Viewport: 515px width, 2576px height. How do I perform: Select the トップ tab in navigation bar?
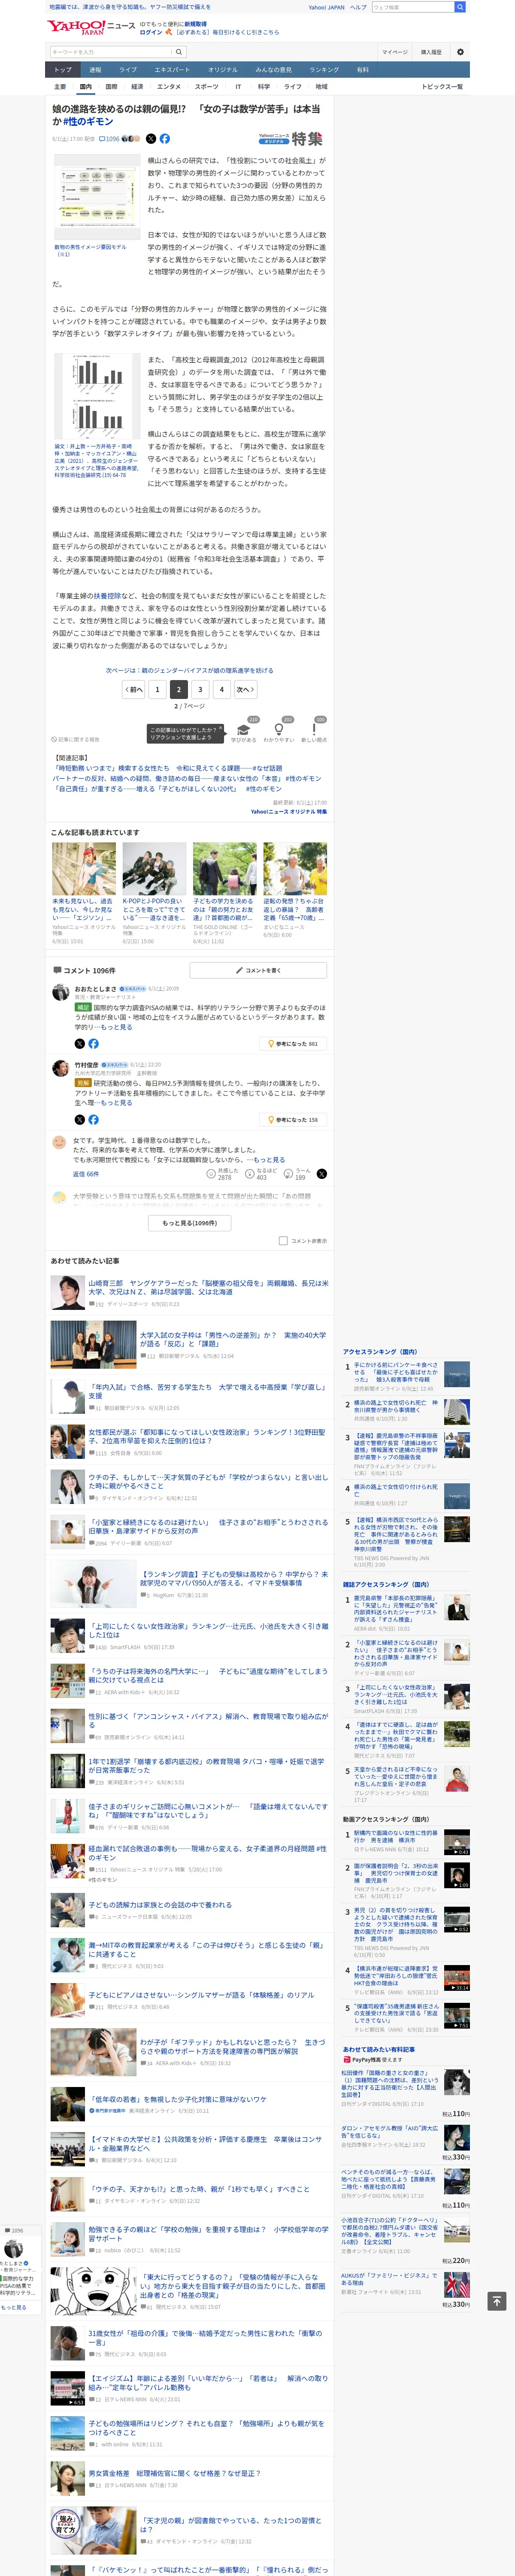(63, 70)
